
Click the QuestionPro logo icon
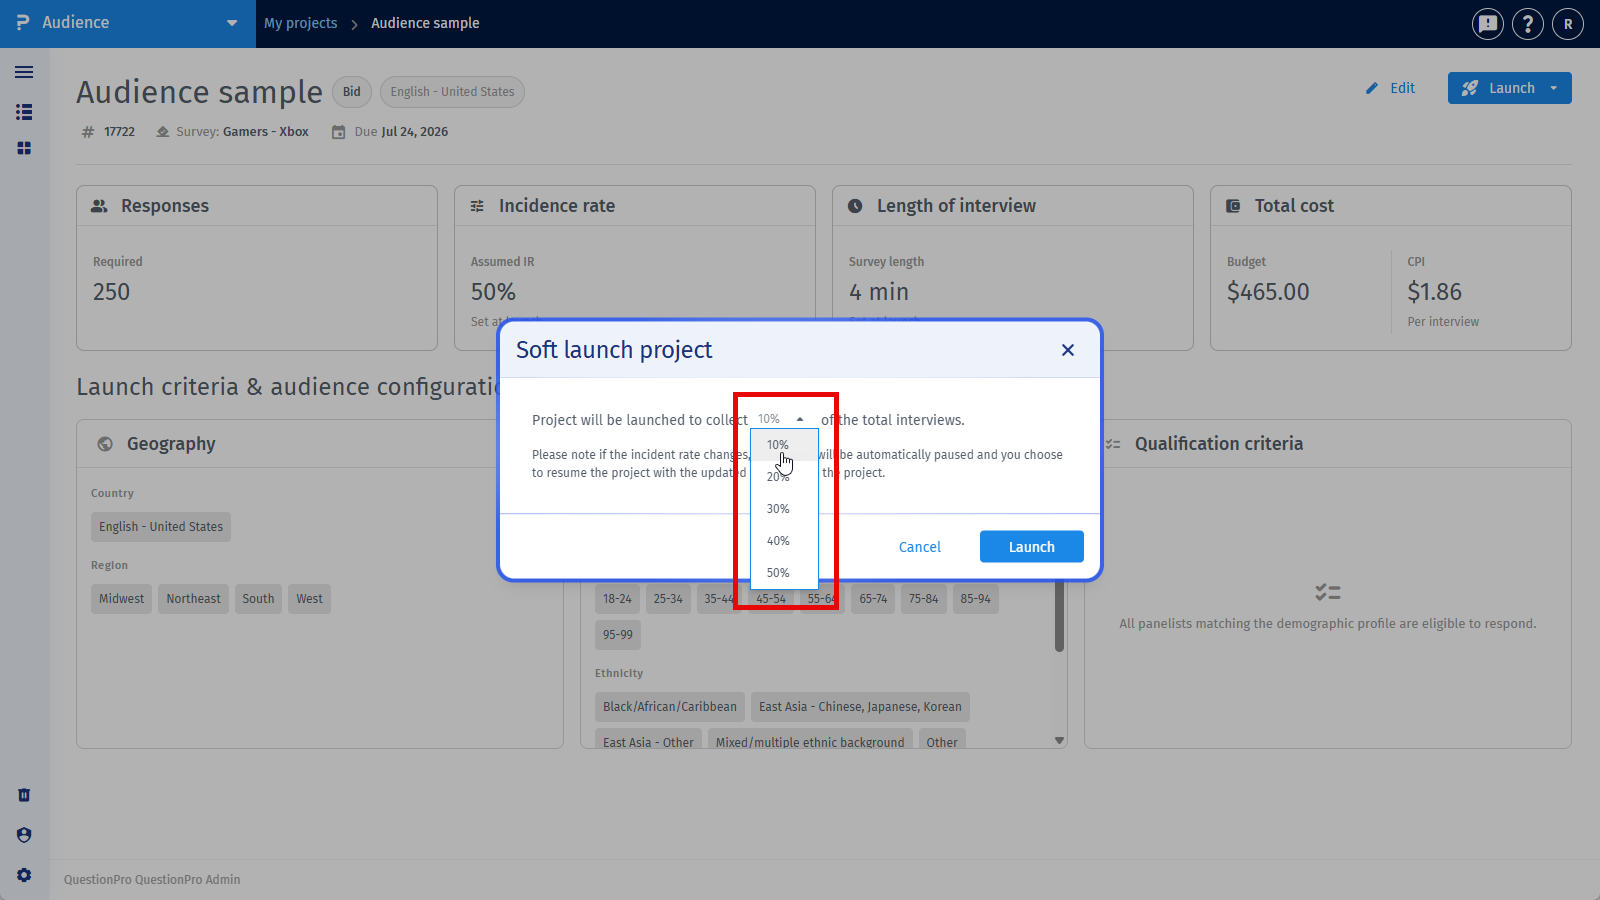pos(23,23)
